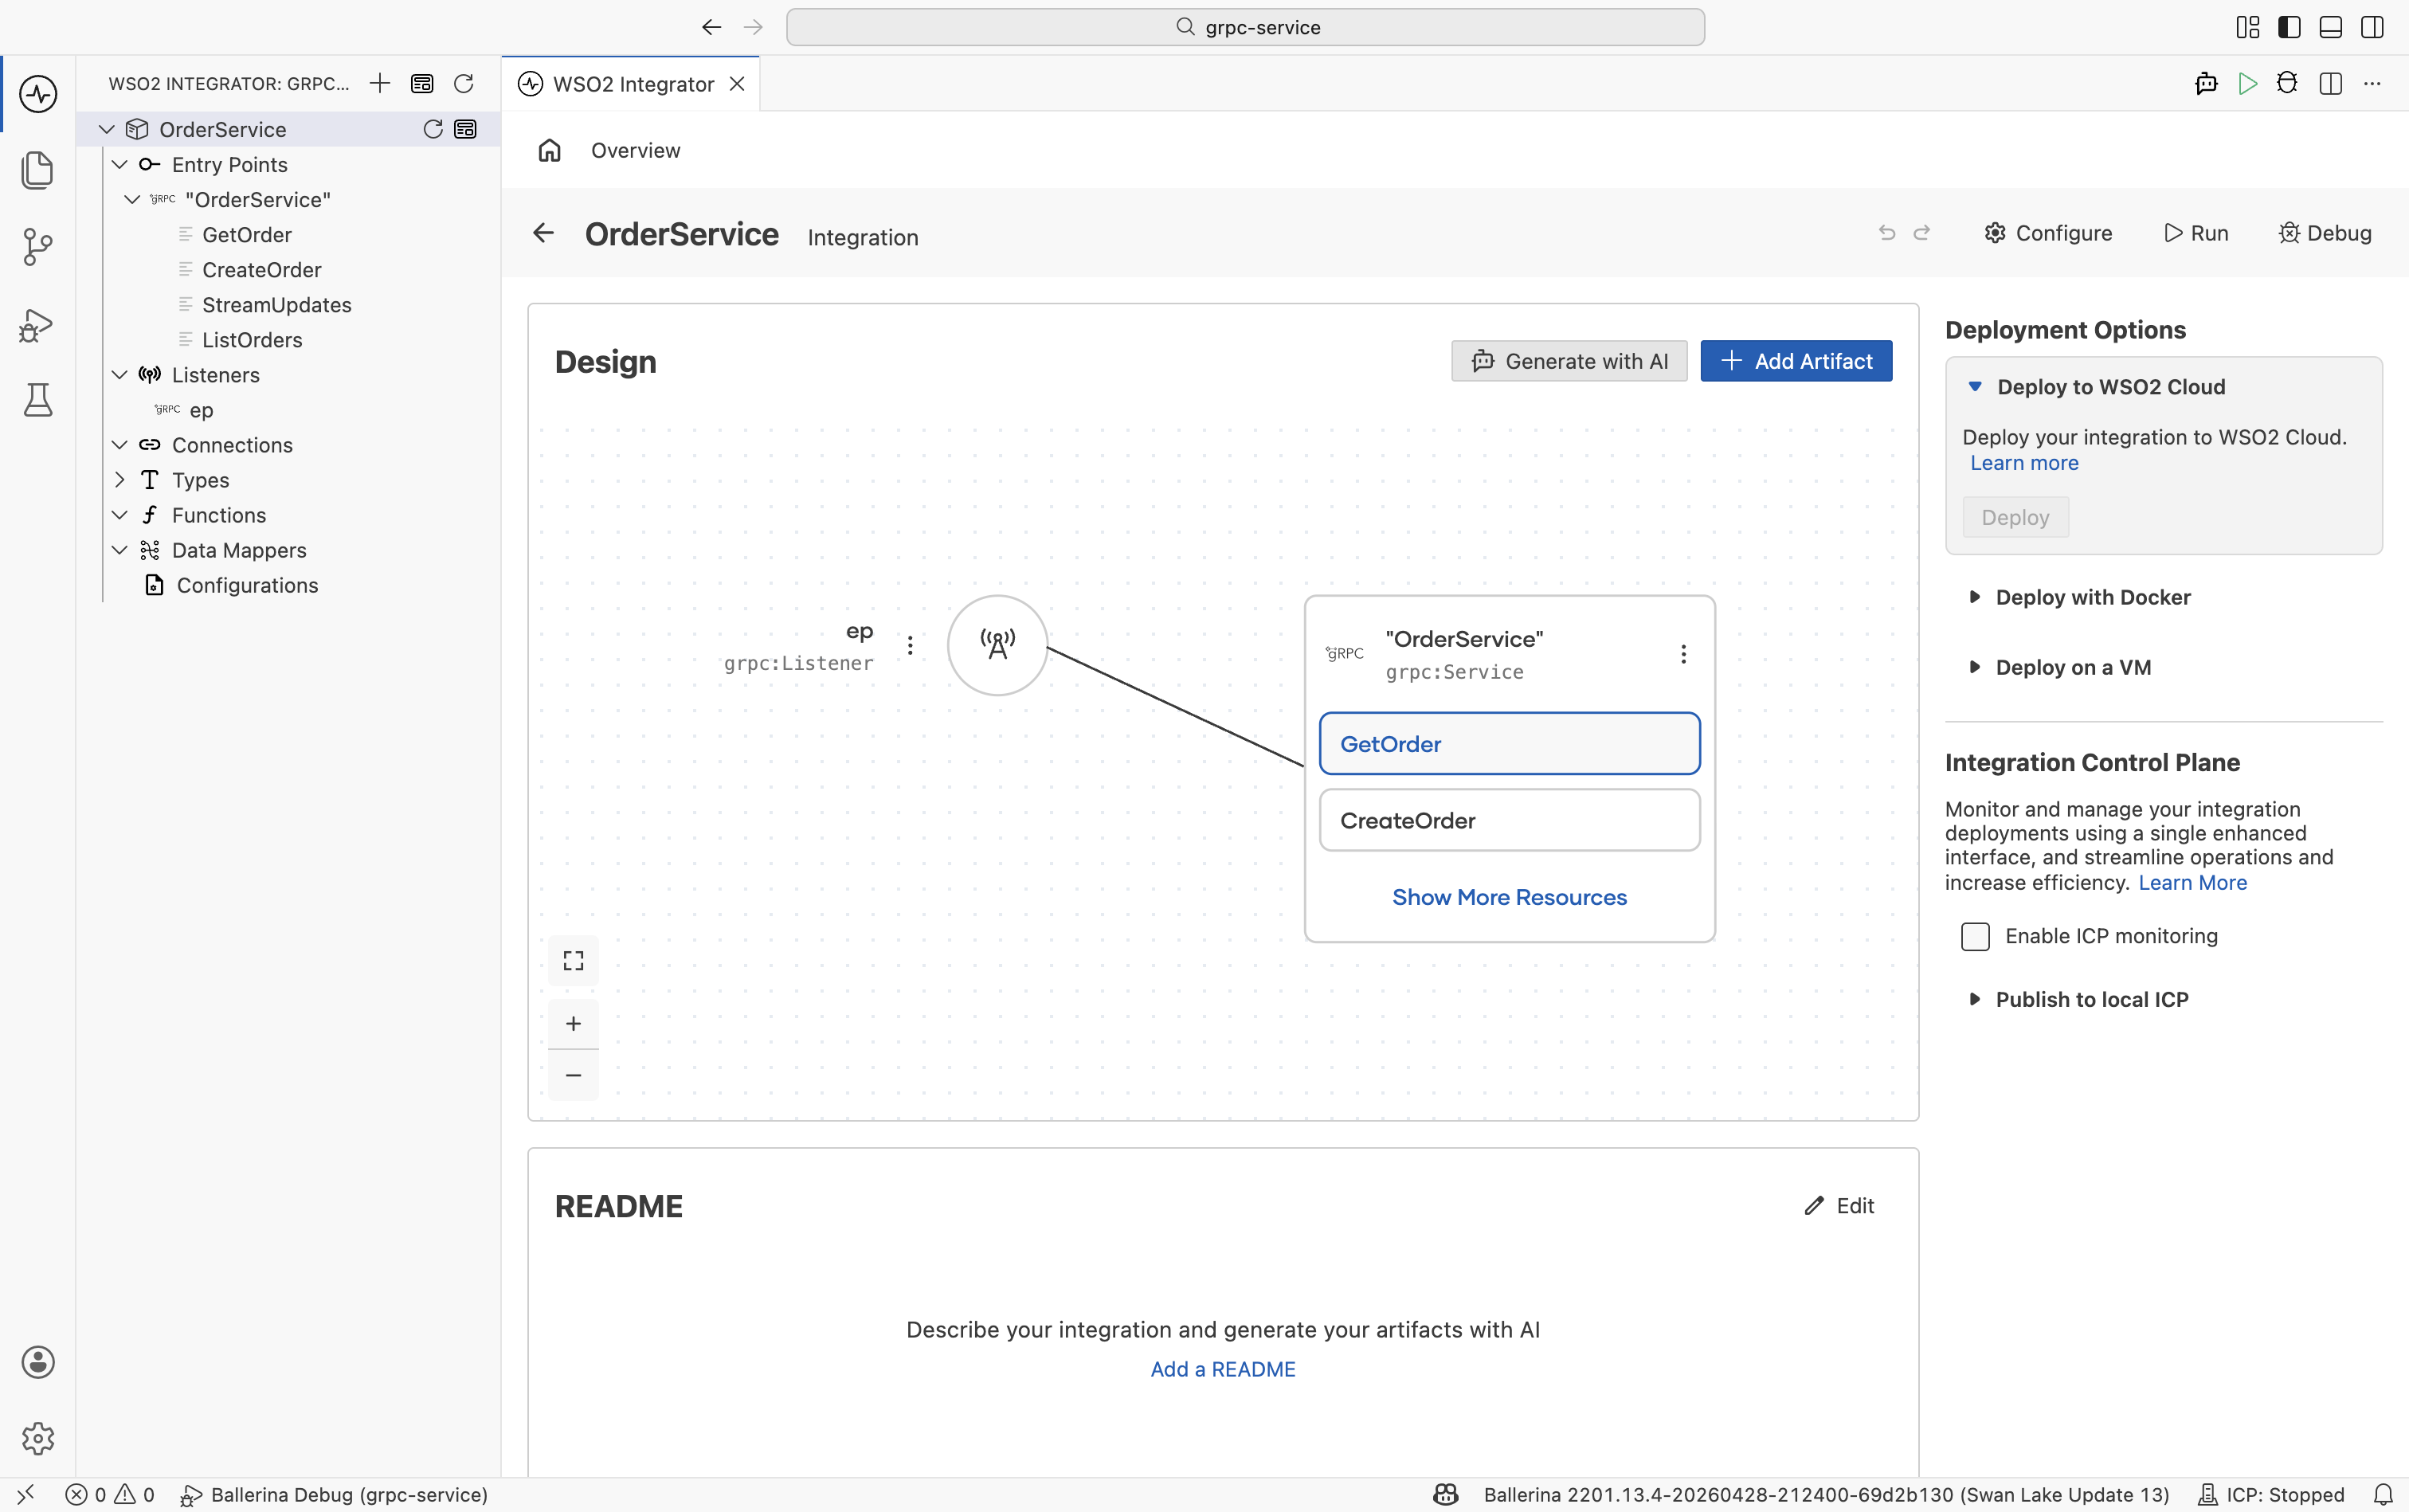Click Debug button in header
The height and width of the screenshot is (1512, 2409).
[2325, 233]
